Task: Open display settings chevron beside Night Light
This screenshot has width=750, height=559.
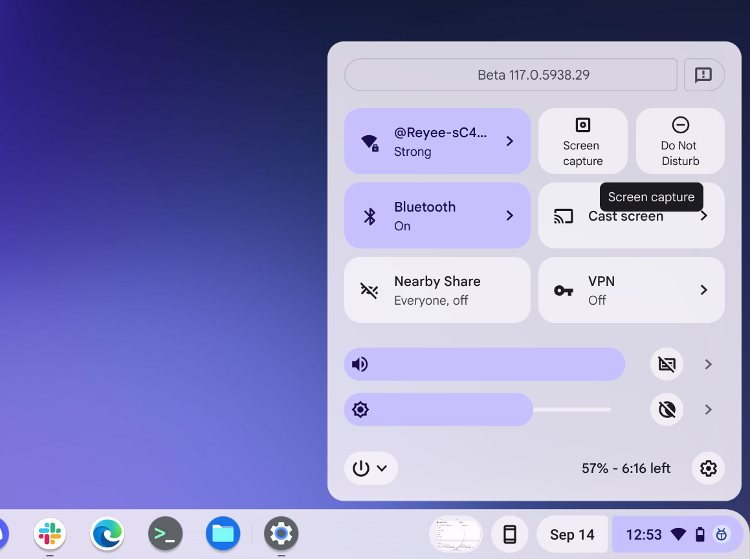Action: pos(708,410)
